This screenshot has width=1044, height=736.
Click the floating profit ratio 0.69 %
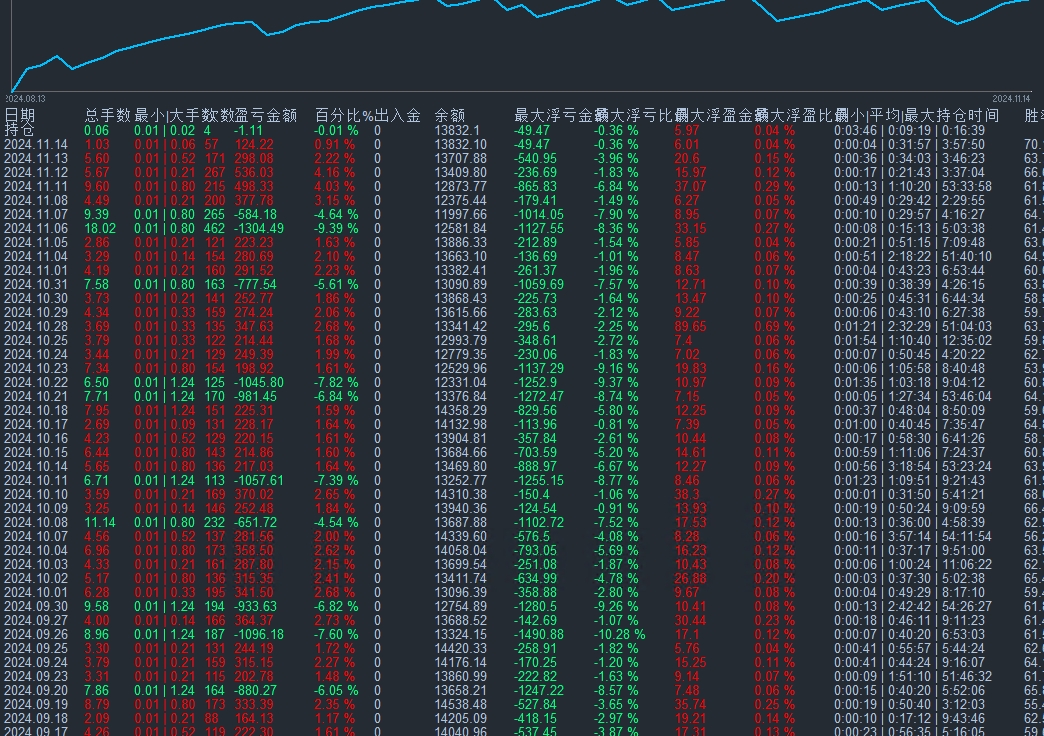tap(774, 326)
